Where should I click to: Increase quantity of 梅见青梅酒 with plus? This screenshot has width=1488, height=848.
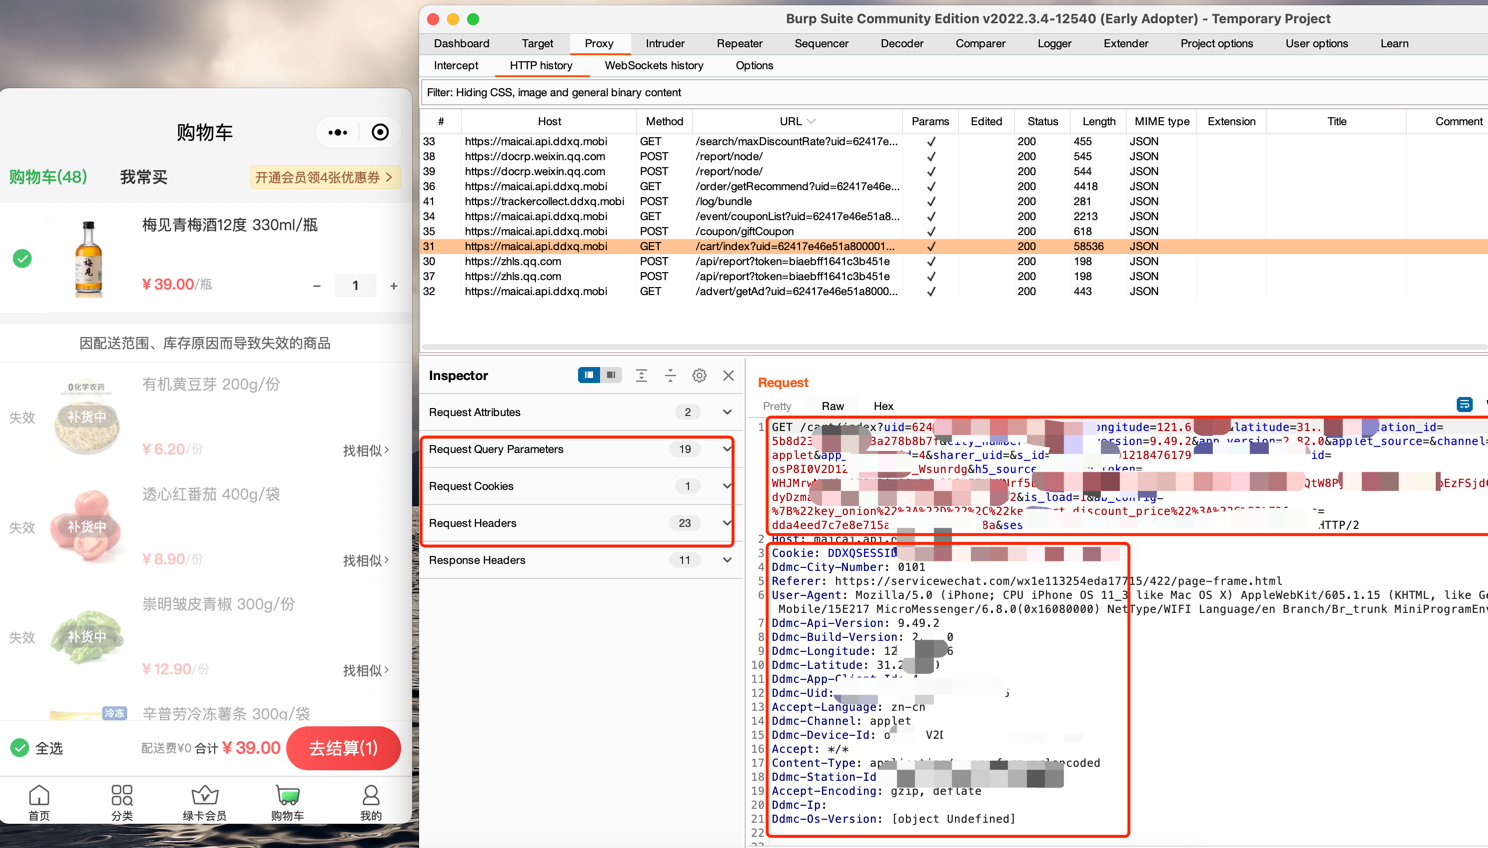[394, 286]
